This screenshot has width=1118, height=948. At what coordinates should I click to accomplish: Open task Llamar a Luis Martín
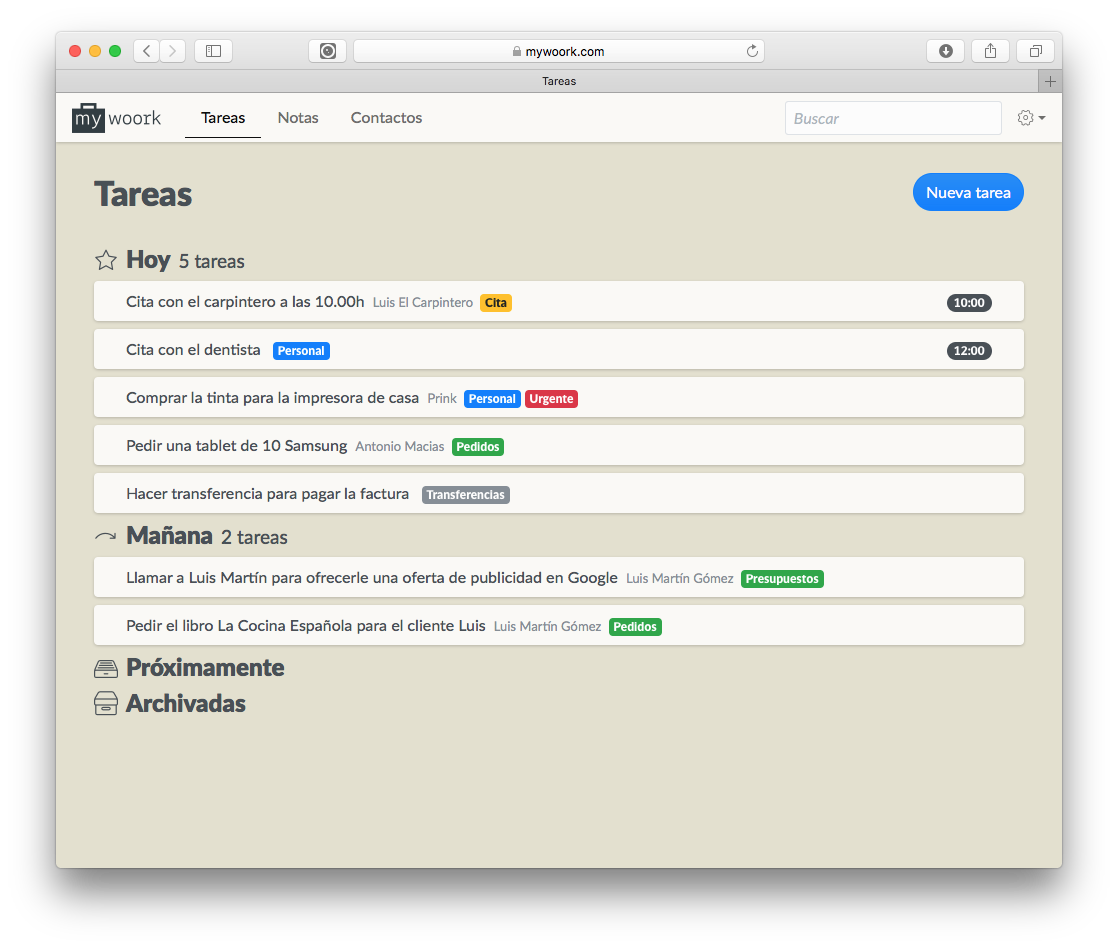559,577
